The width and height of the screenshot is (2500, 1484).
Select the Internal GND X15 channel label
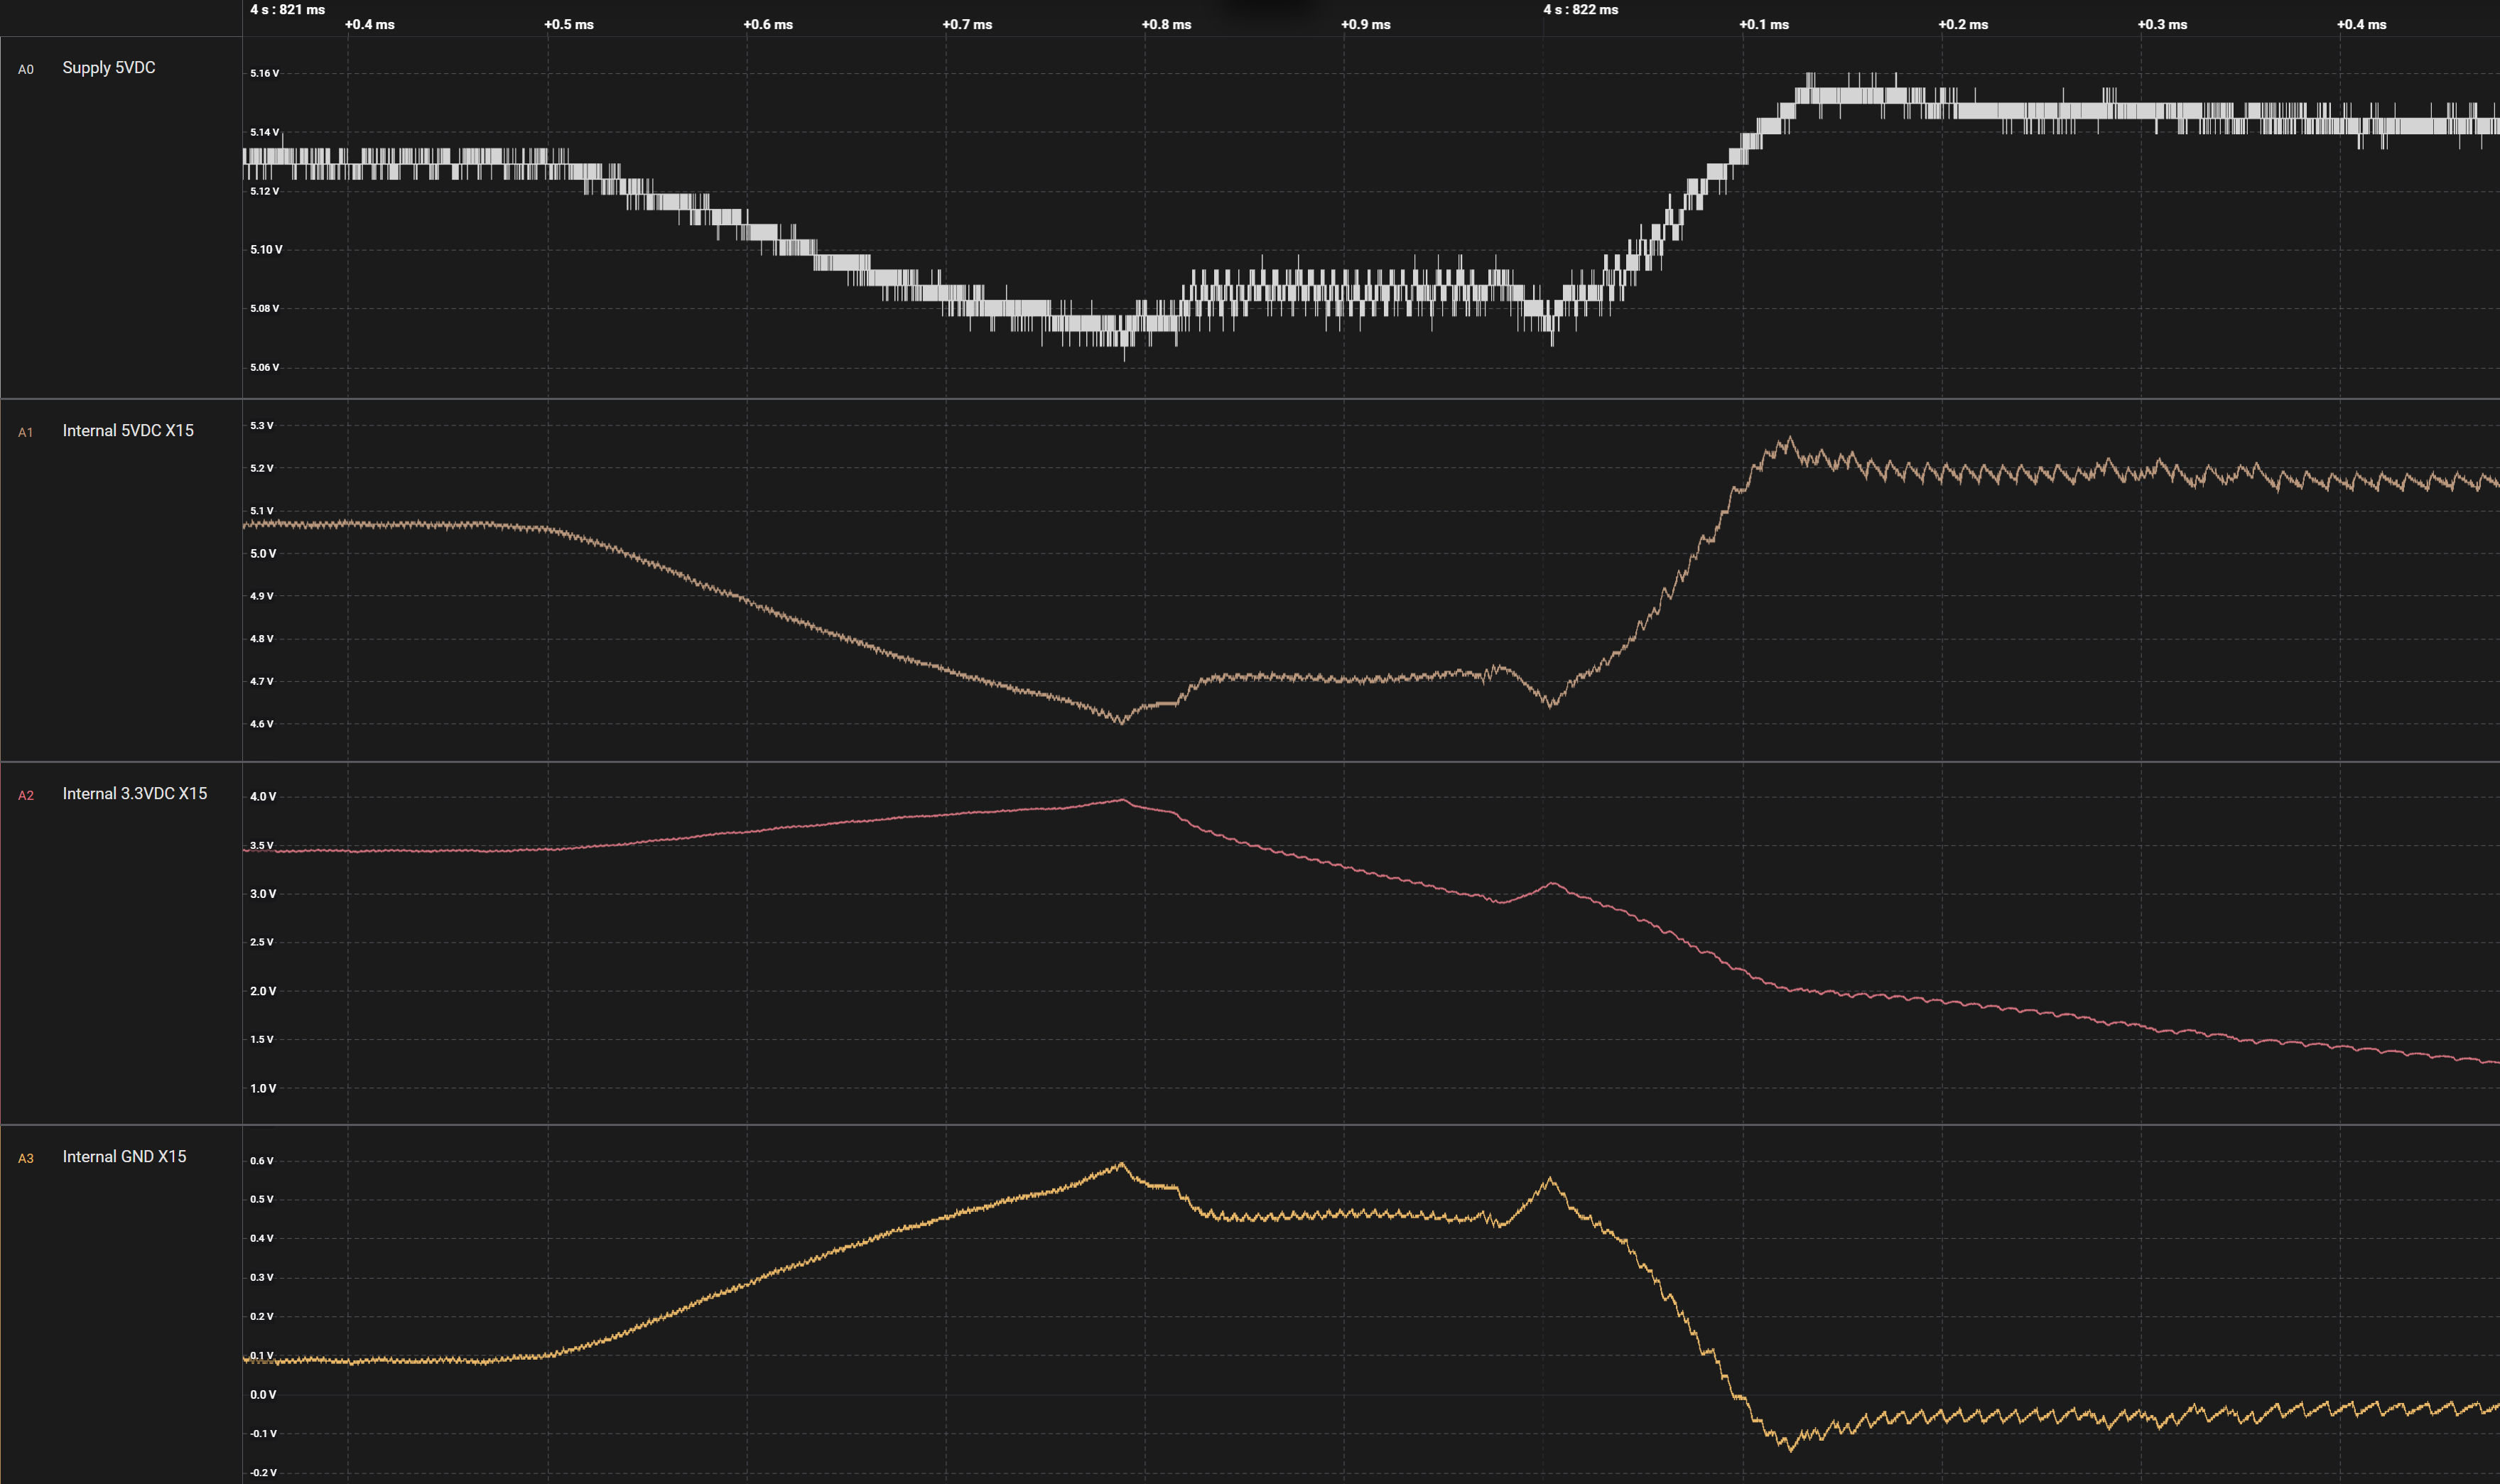pyautogui.click(x=124, y=1157)
